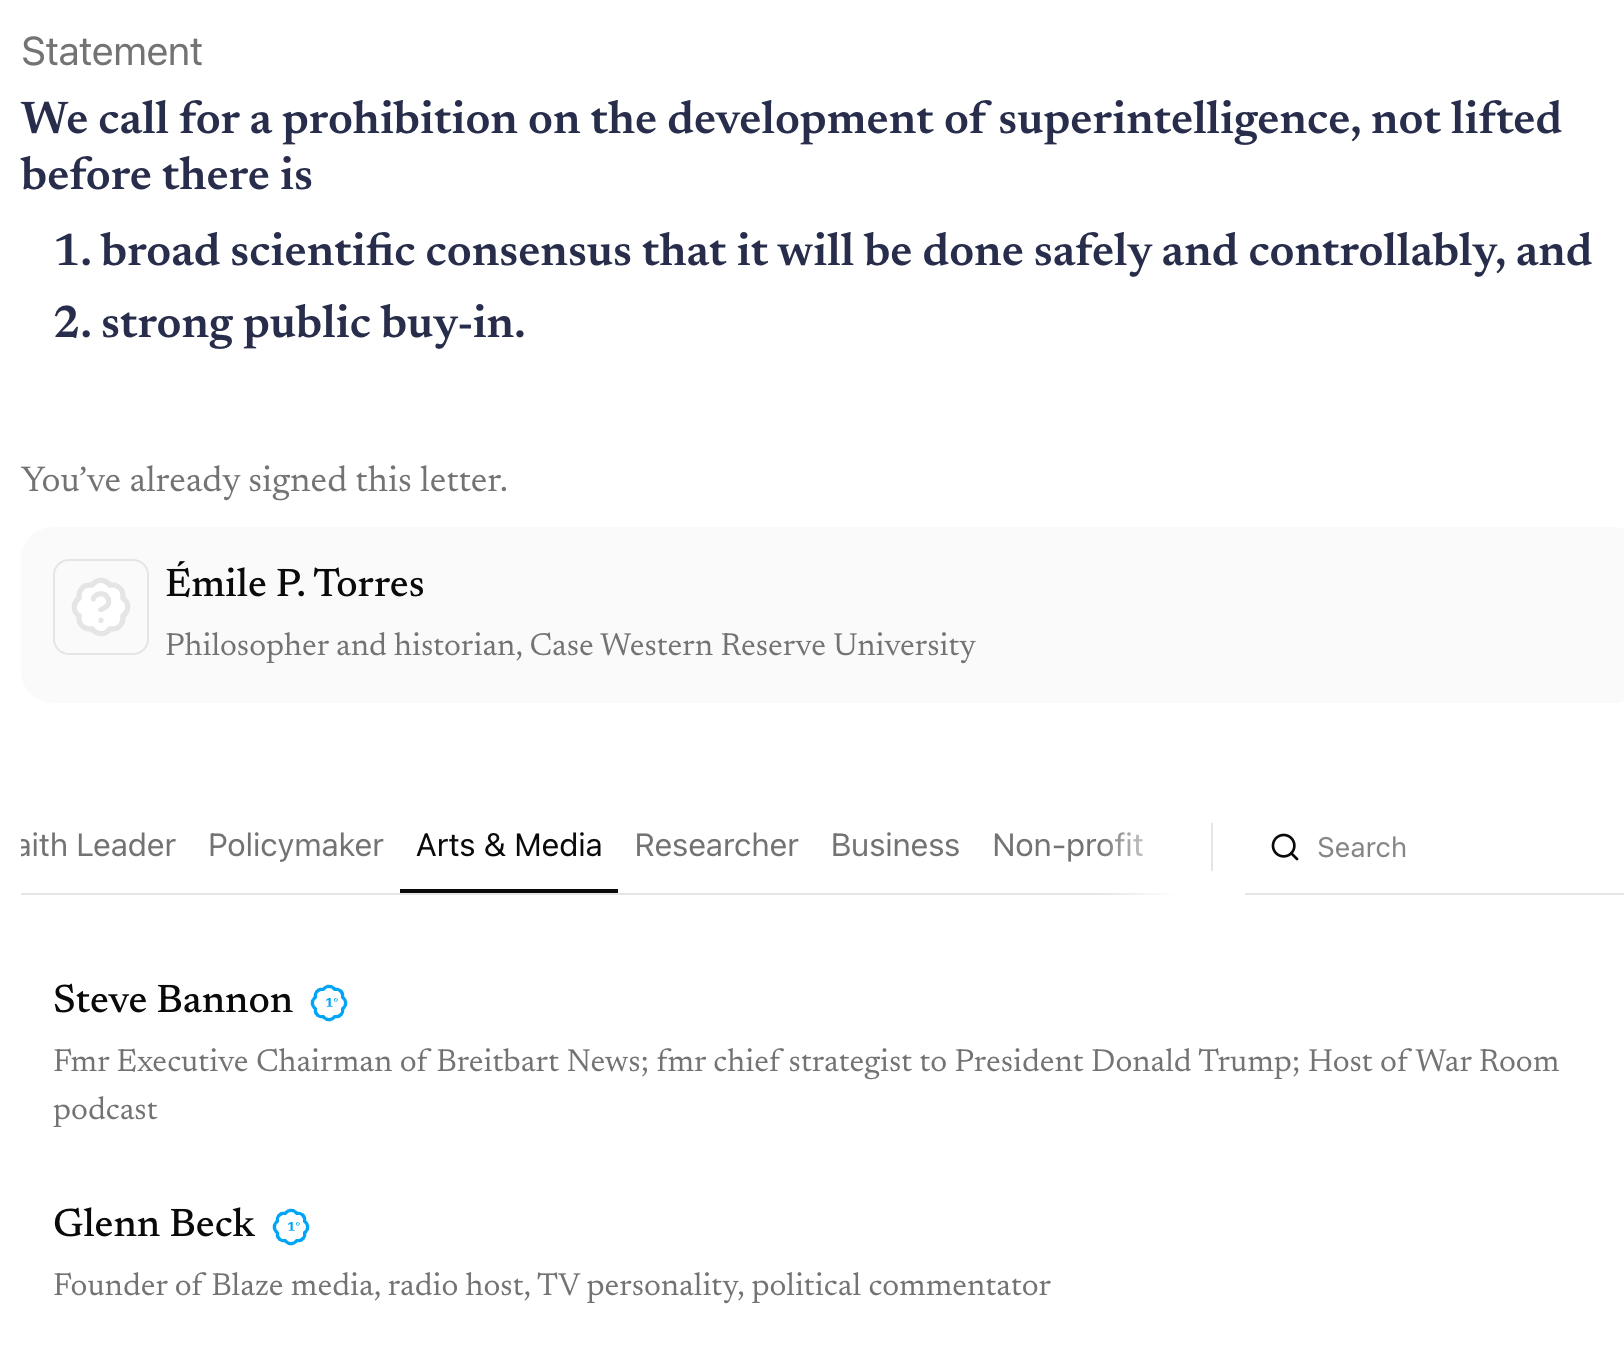Click the Émile P. Torres name
The width and height of the screenshot is (1624, 1364).
pos(295,583)
